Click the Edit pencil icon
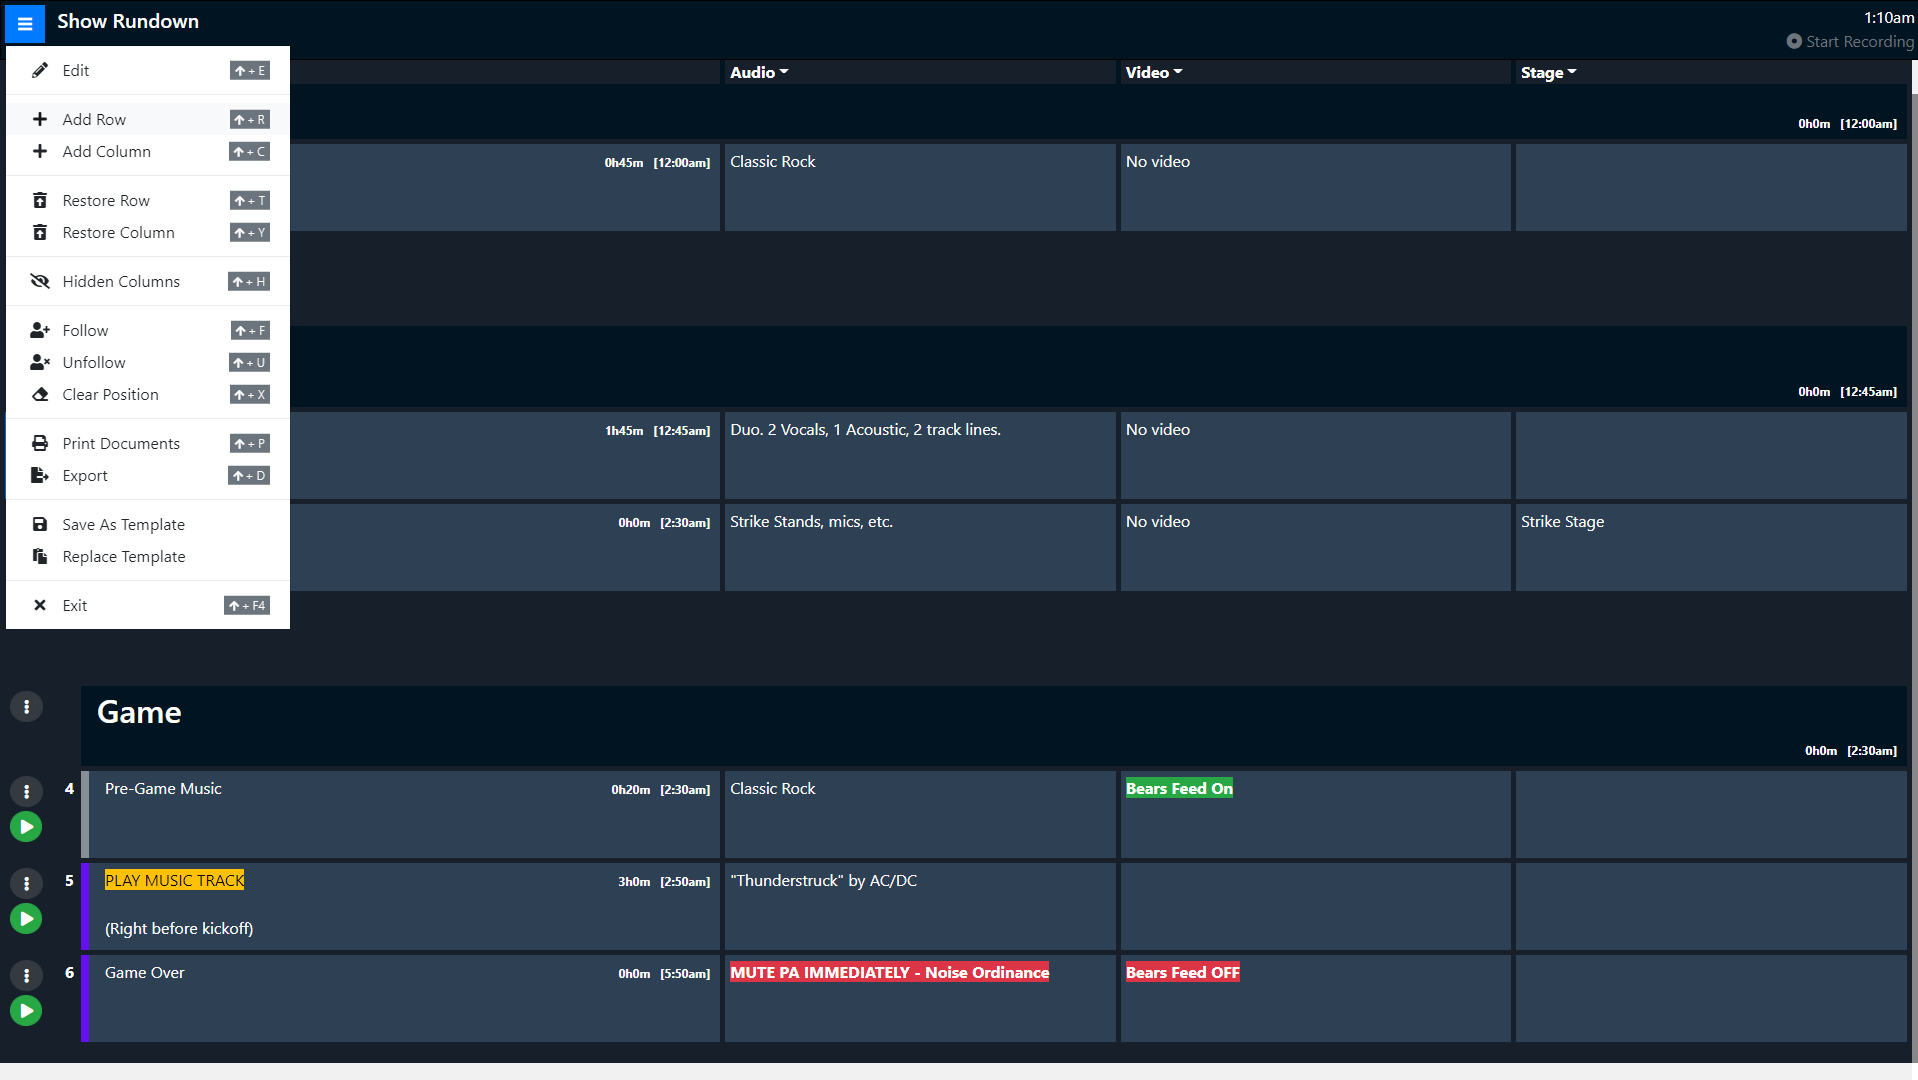The width and height of the screenshot is (1918, 1080). (40, 70)
